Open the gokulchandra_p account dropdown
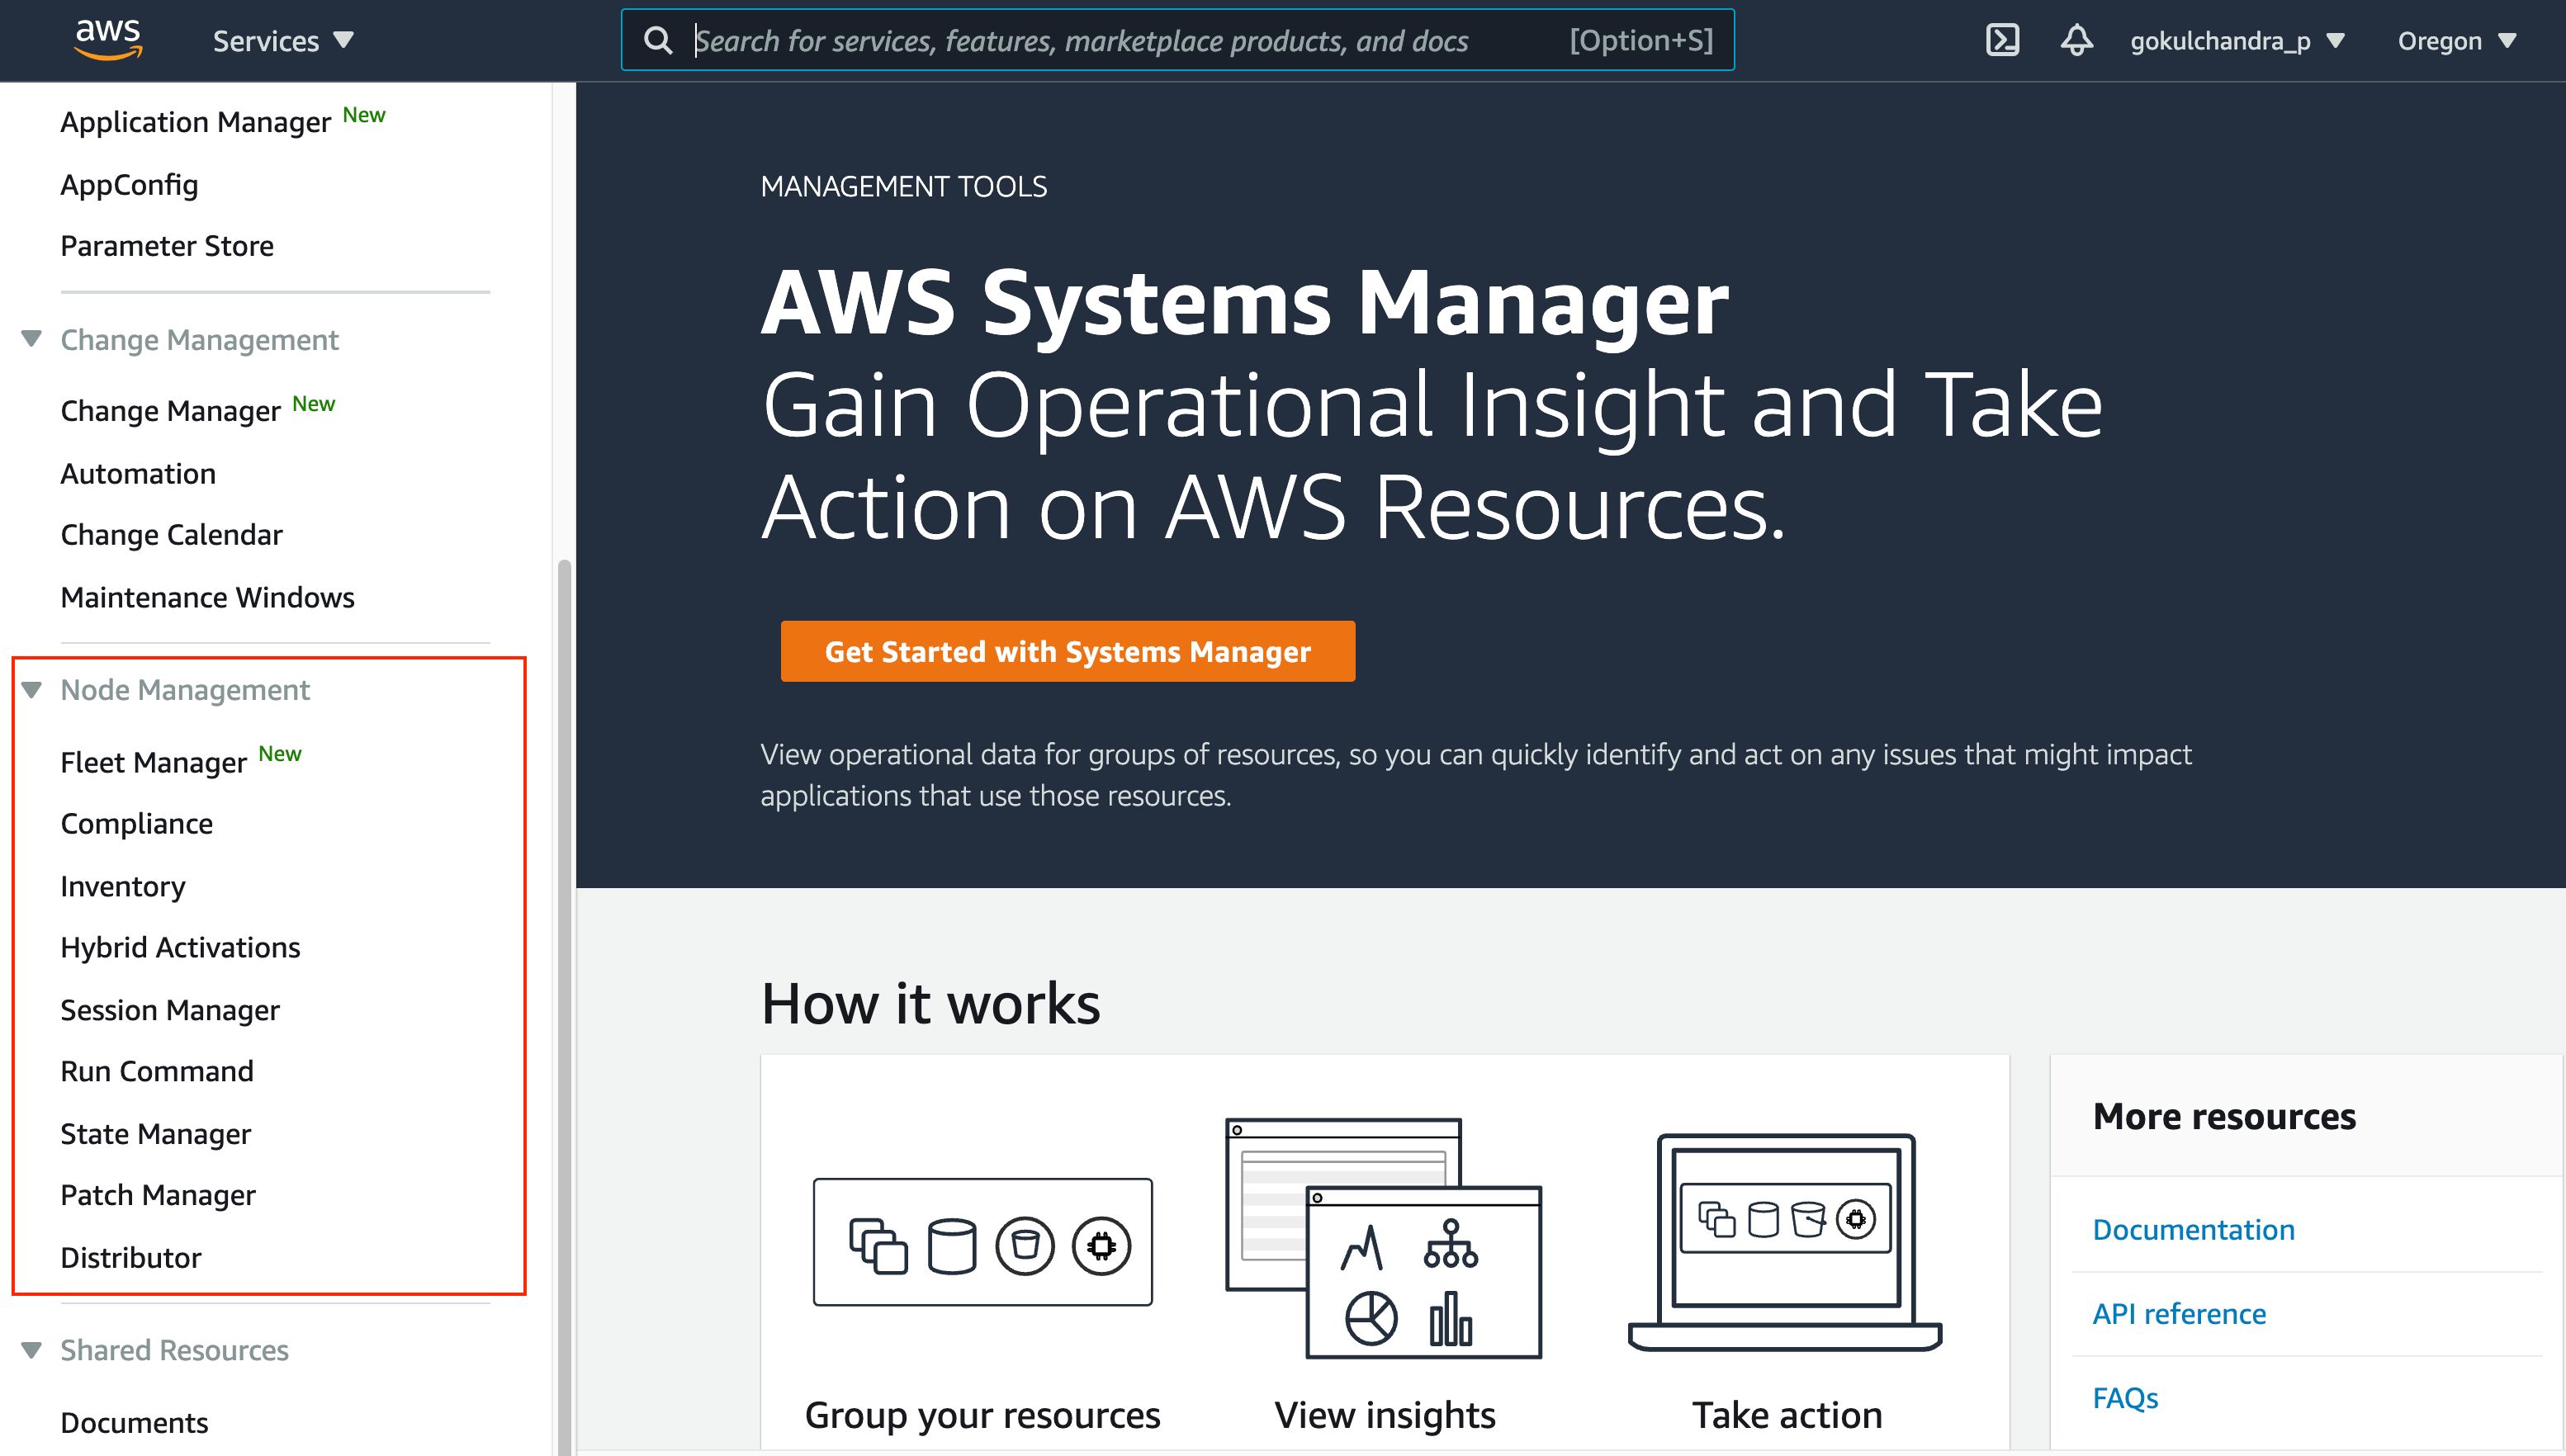2566x1456 pixels. (2236, 40)
